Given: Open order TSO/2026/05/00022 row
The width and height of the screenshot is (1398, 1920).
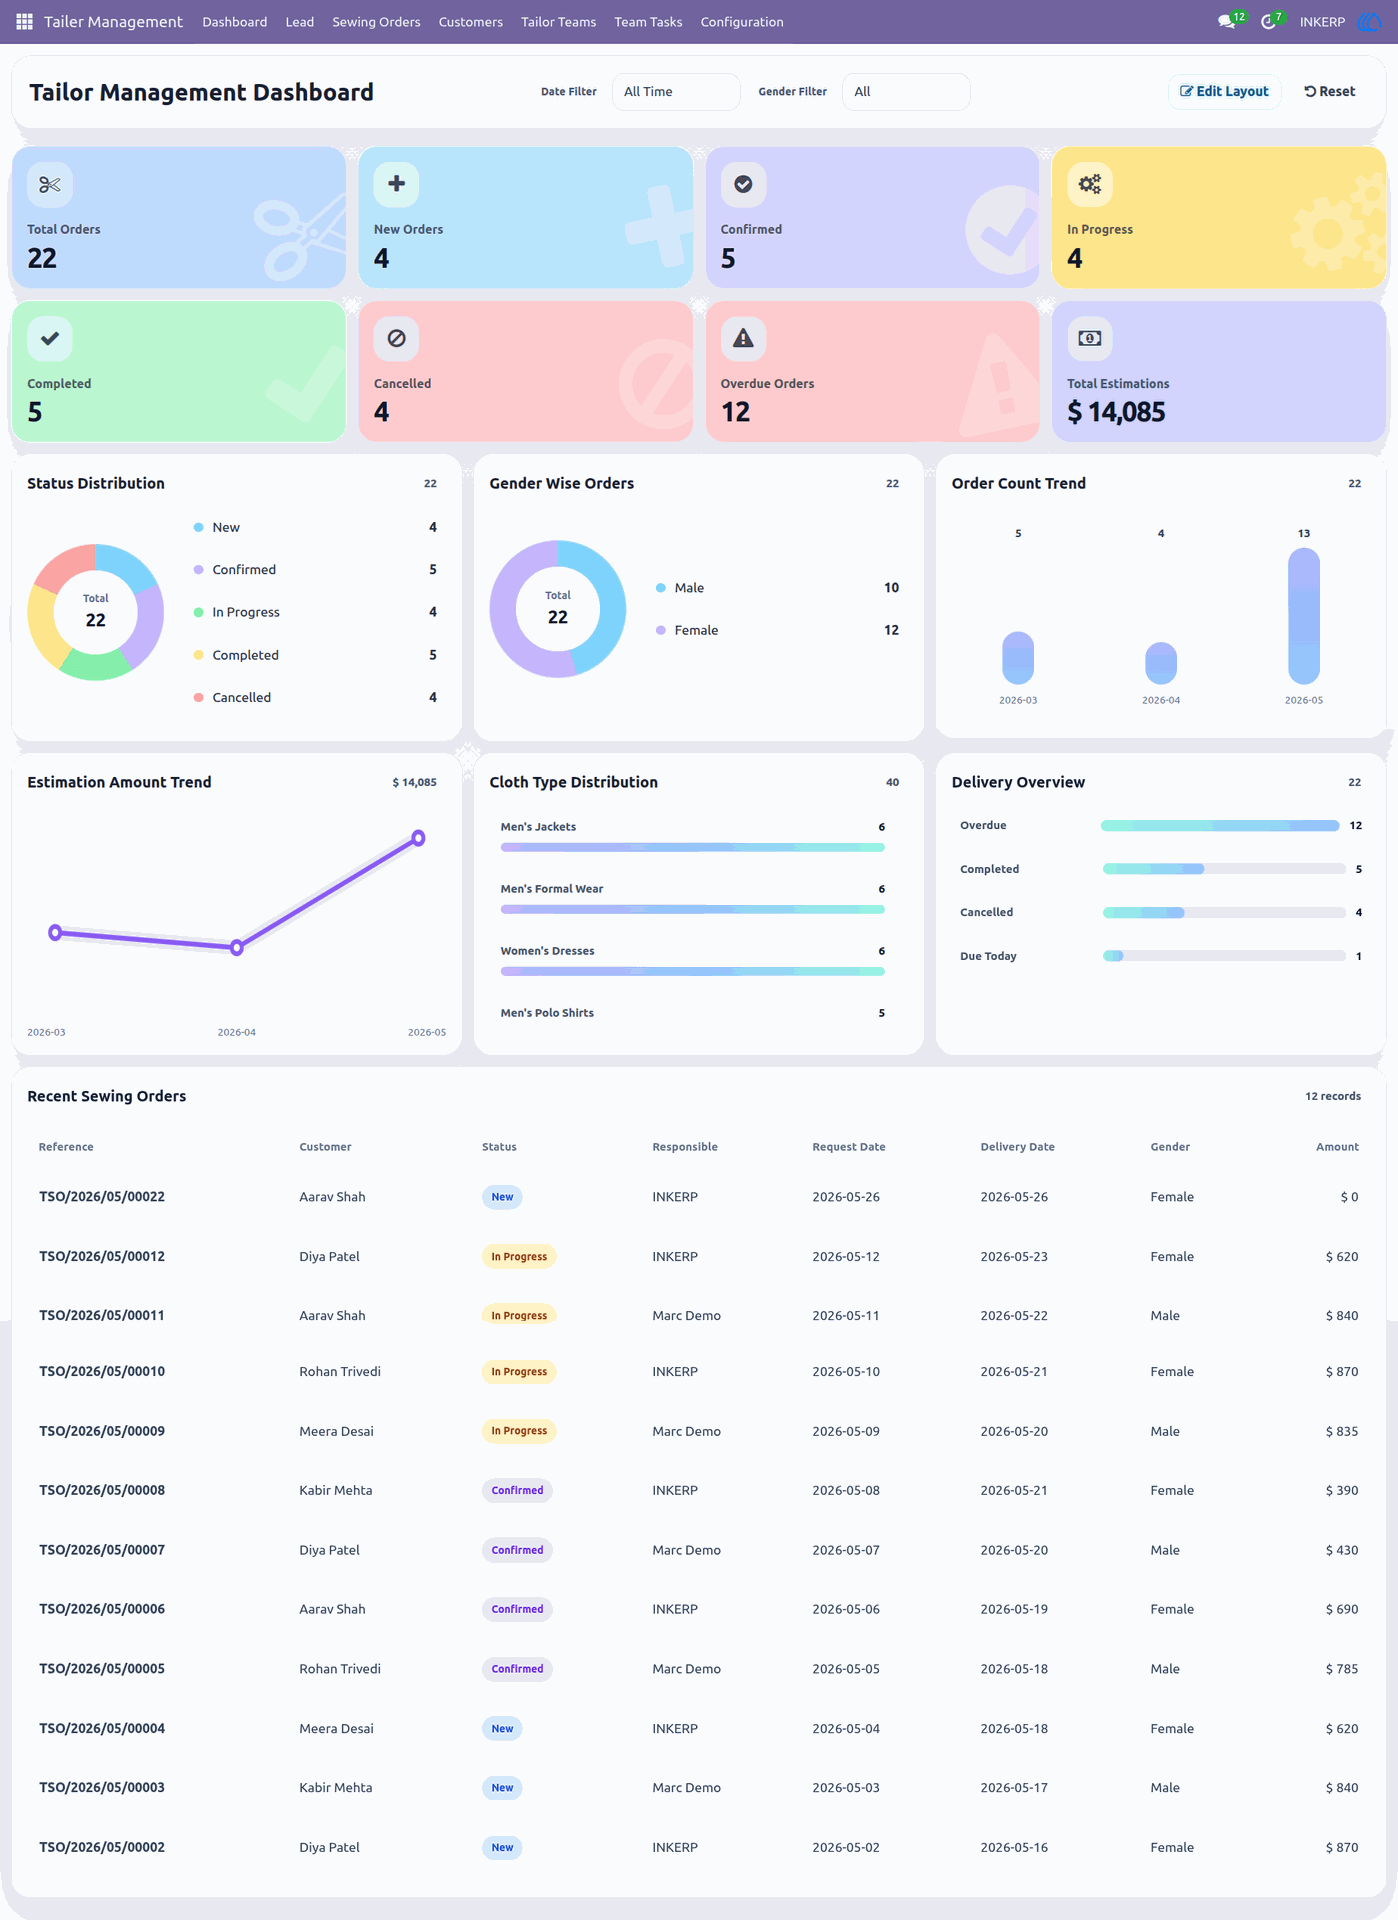Looking at the screenshot, I should pyautogui.click(x=699, y=1197).
